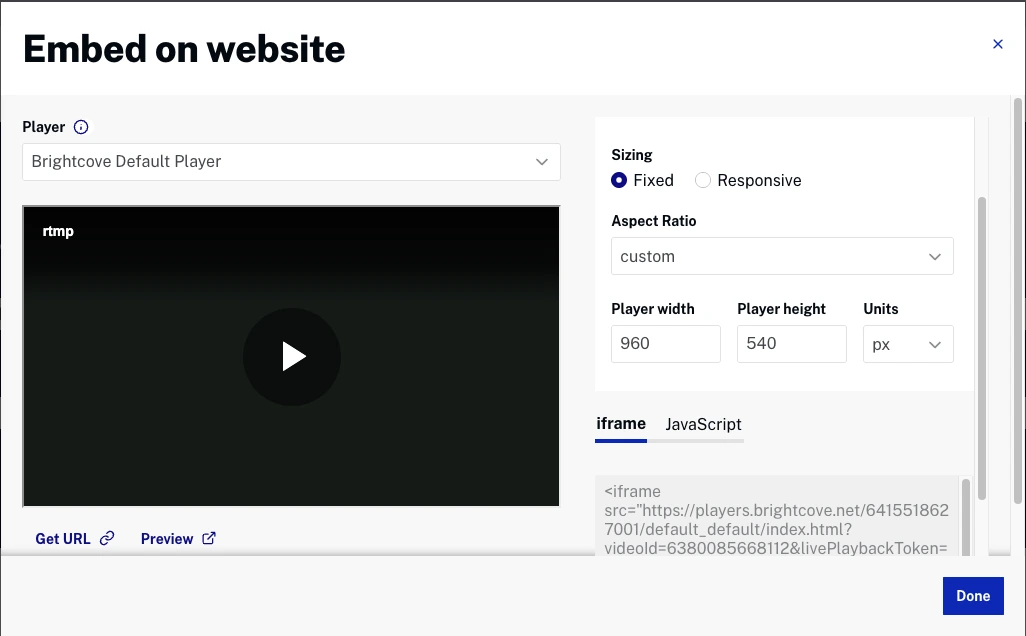Click the external-link icon beside Preview
Image resolution: width=1026 pixels, height=636 pixels.
point(209,538)
